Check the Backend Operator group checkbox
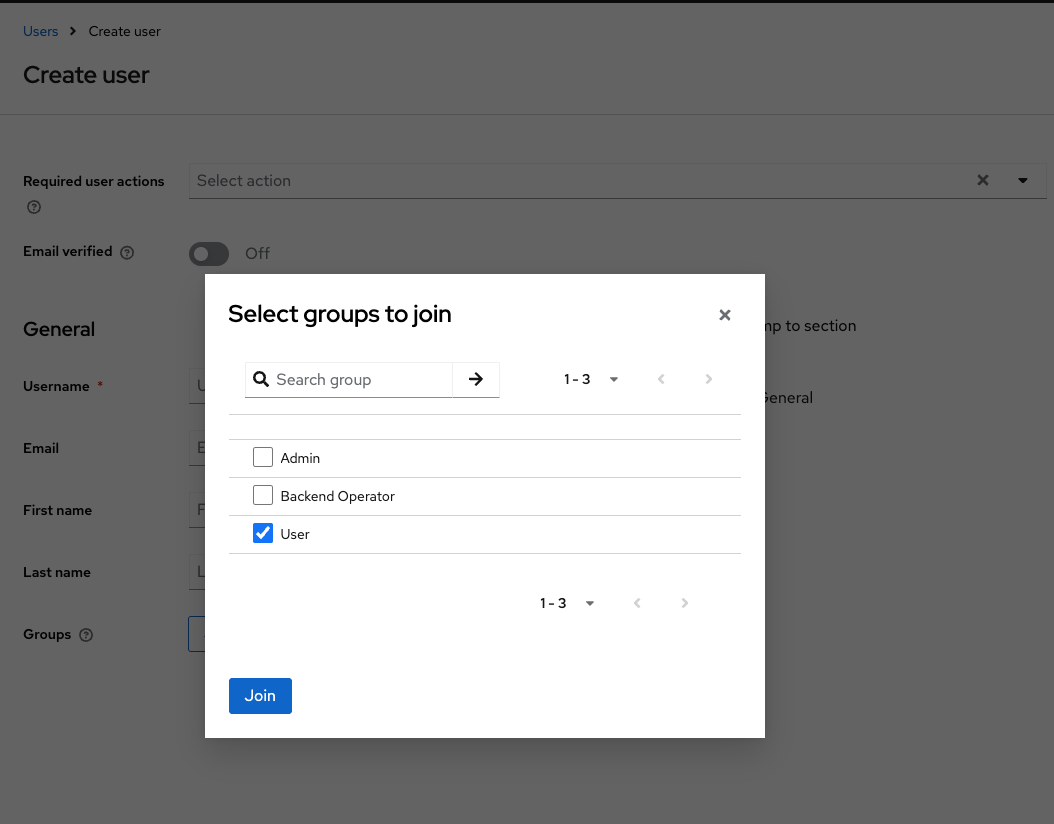Viewport: 1054px width, 824px height. click(x=263, y=496)
